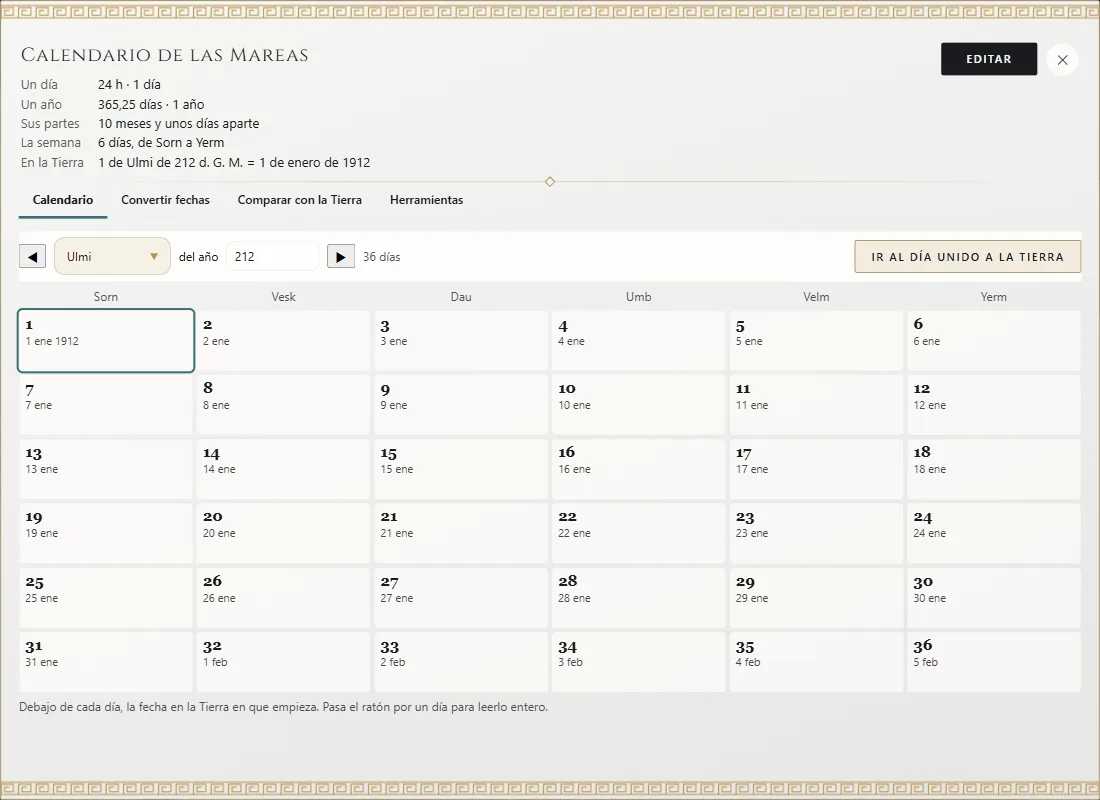Click the Editar button
This screenshot has width=1100, height=800.
[x=989, y=59]
